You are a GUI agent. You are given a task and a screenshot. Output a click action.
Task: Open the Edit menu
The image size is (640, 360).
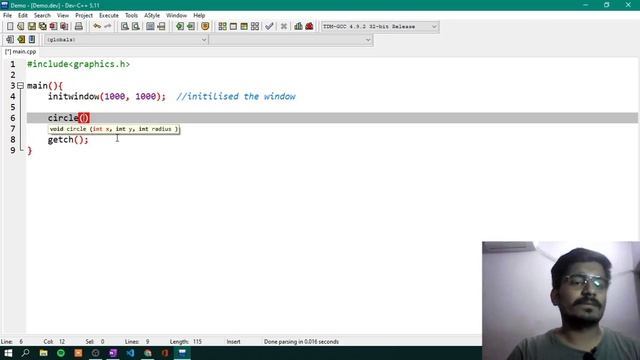22,15
